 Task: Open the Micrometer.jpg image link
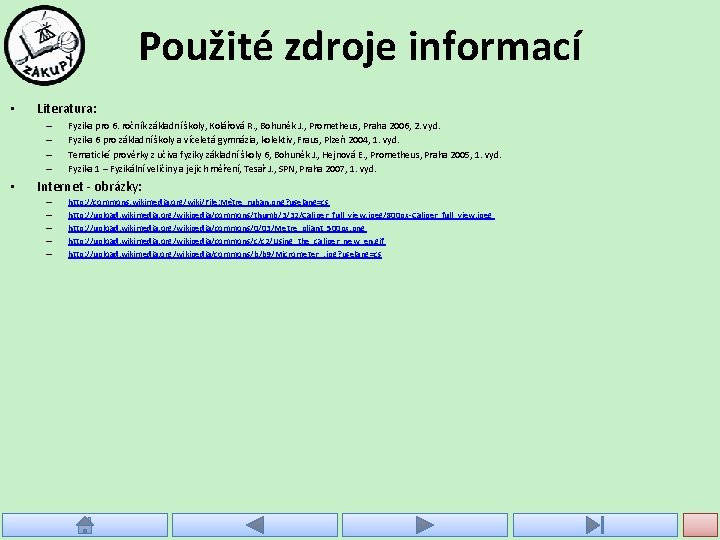(x=225, y=254)
